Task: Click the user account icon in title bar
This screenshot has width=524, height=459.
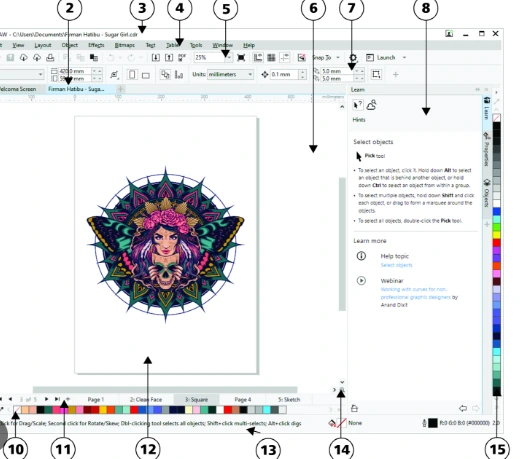Action: click(449, 33)
